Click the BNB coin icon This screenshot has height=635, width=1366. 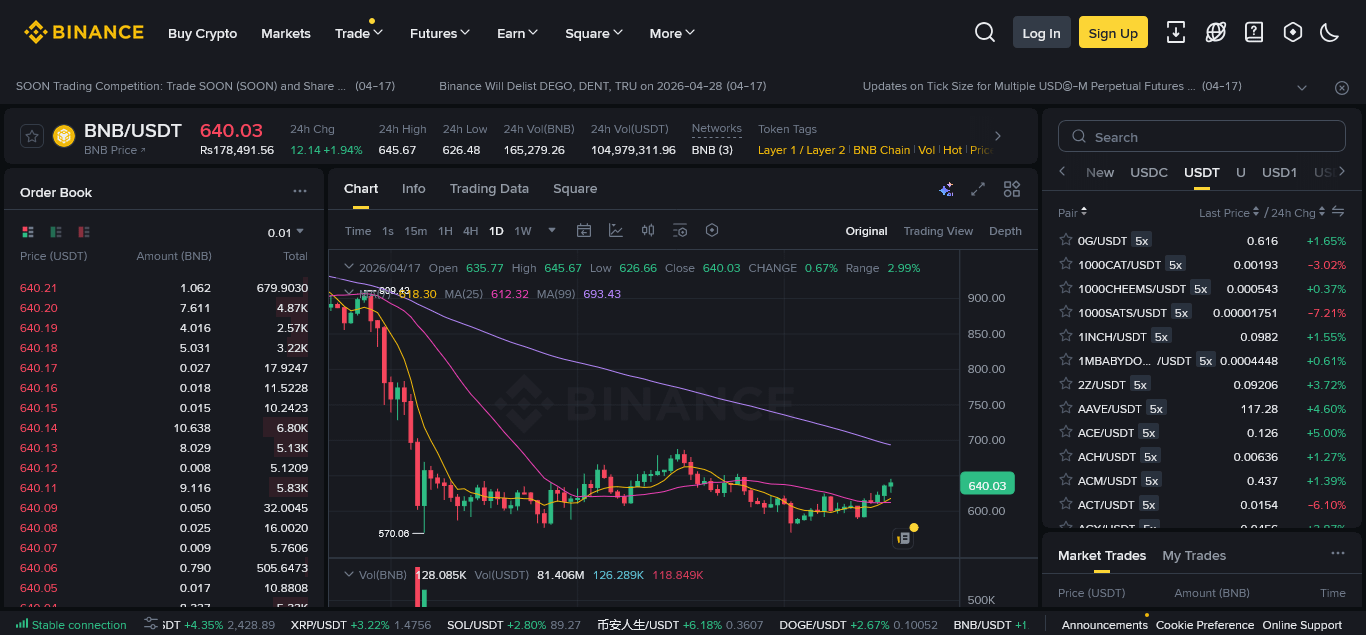pos(64,136)
